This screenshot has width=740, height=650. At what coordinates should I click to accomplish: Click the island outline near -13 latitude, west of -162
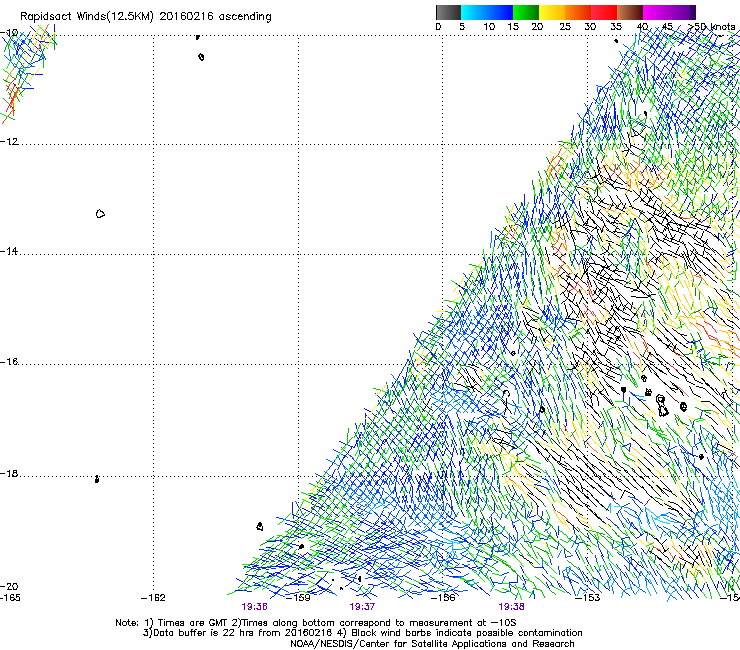coord(100,214)
